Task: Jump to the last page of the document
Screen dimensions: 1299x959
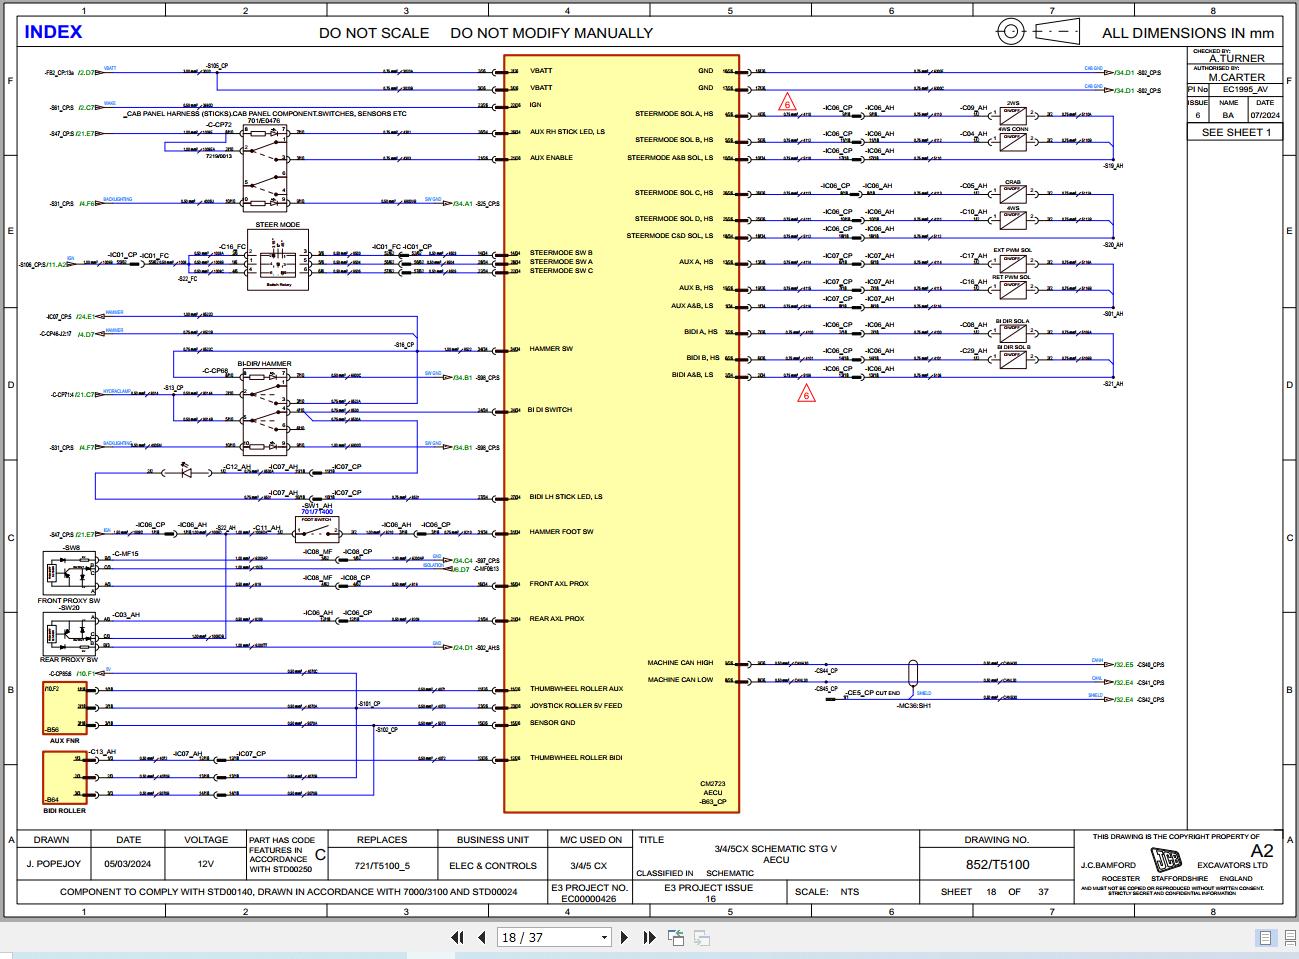Action: coord(649,937)
